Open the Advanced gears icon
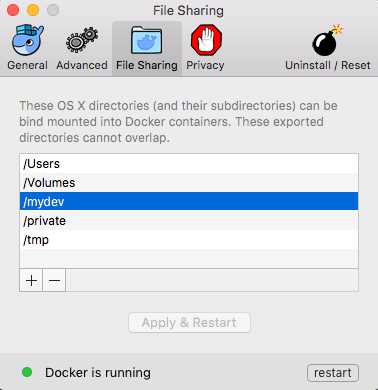Viewport: 378px width, 390px height. pyautogui.click(x=82, y=40)
